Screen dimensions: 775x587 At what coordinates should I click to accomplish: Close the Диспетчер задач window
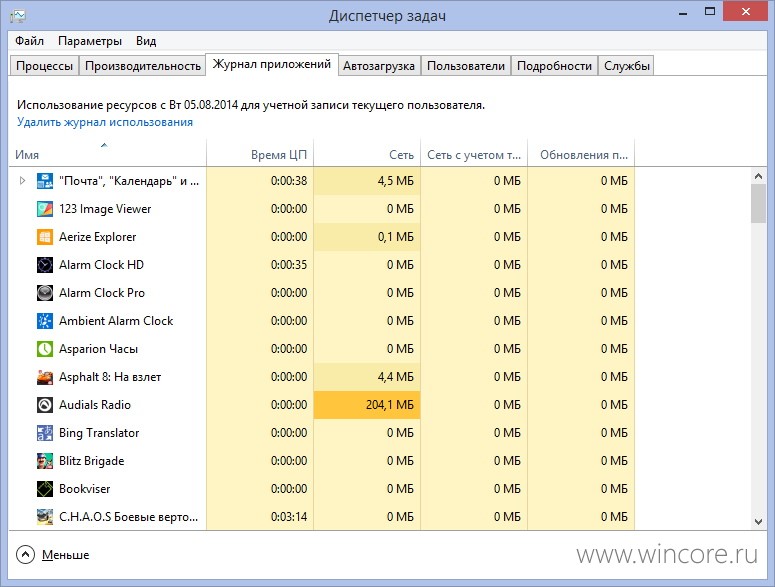746,11
